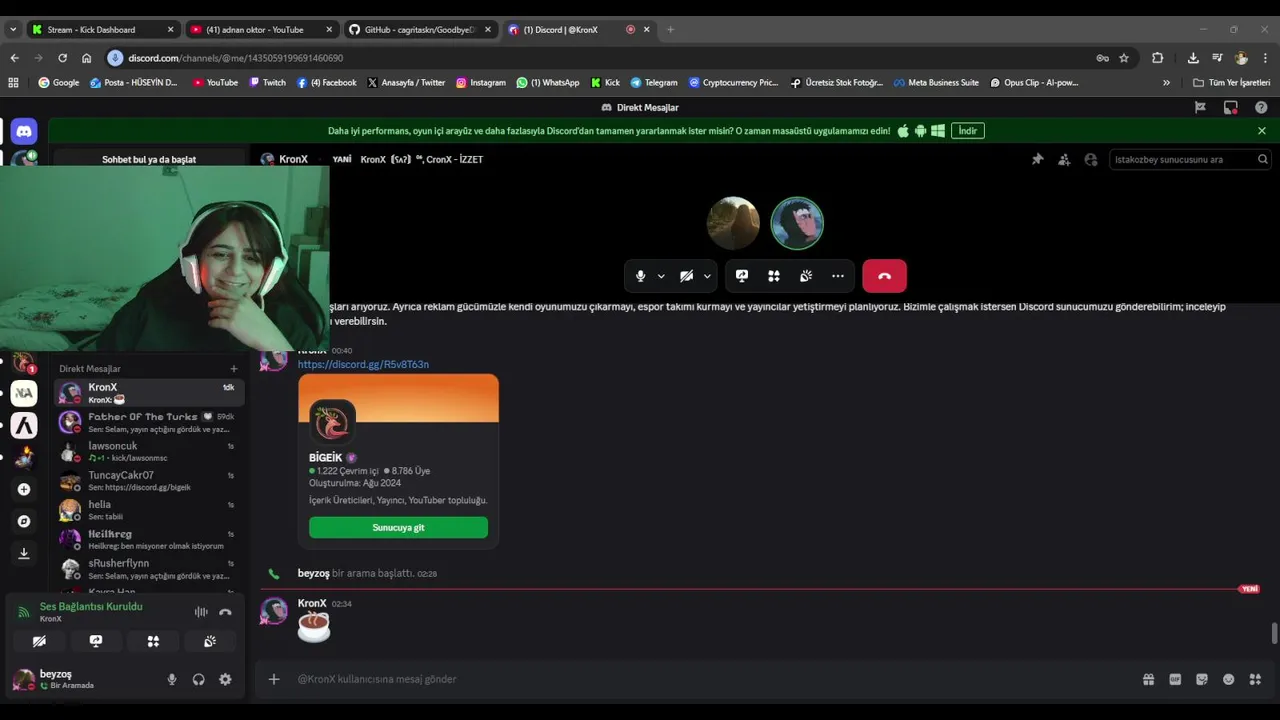This screenshot has height=720, width=1280.
Task: Open soundboard from call controls
Action: click(806, 276)
